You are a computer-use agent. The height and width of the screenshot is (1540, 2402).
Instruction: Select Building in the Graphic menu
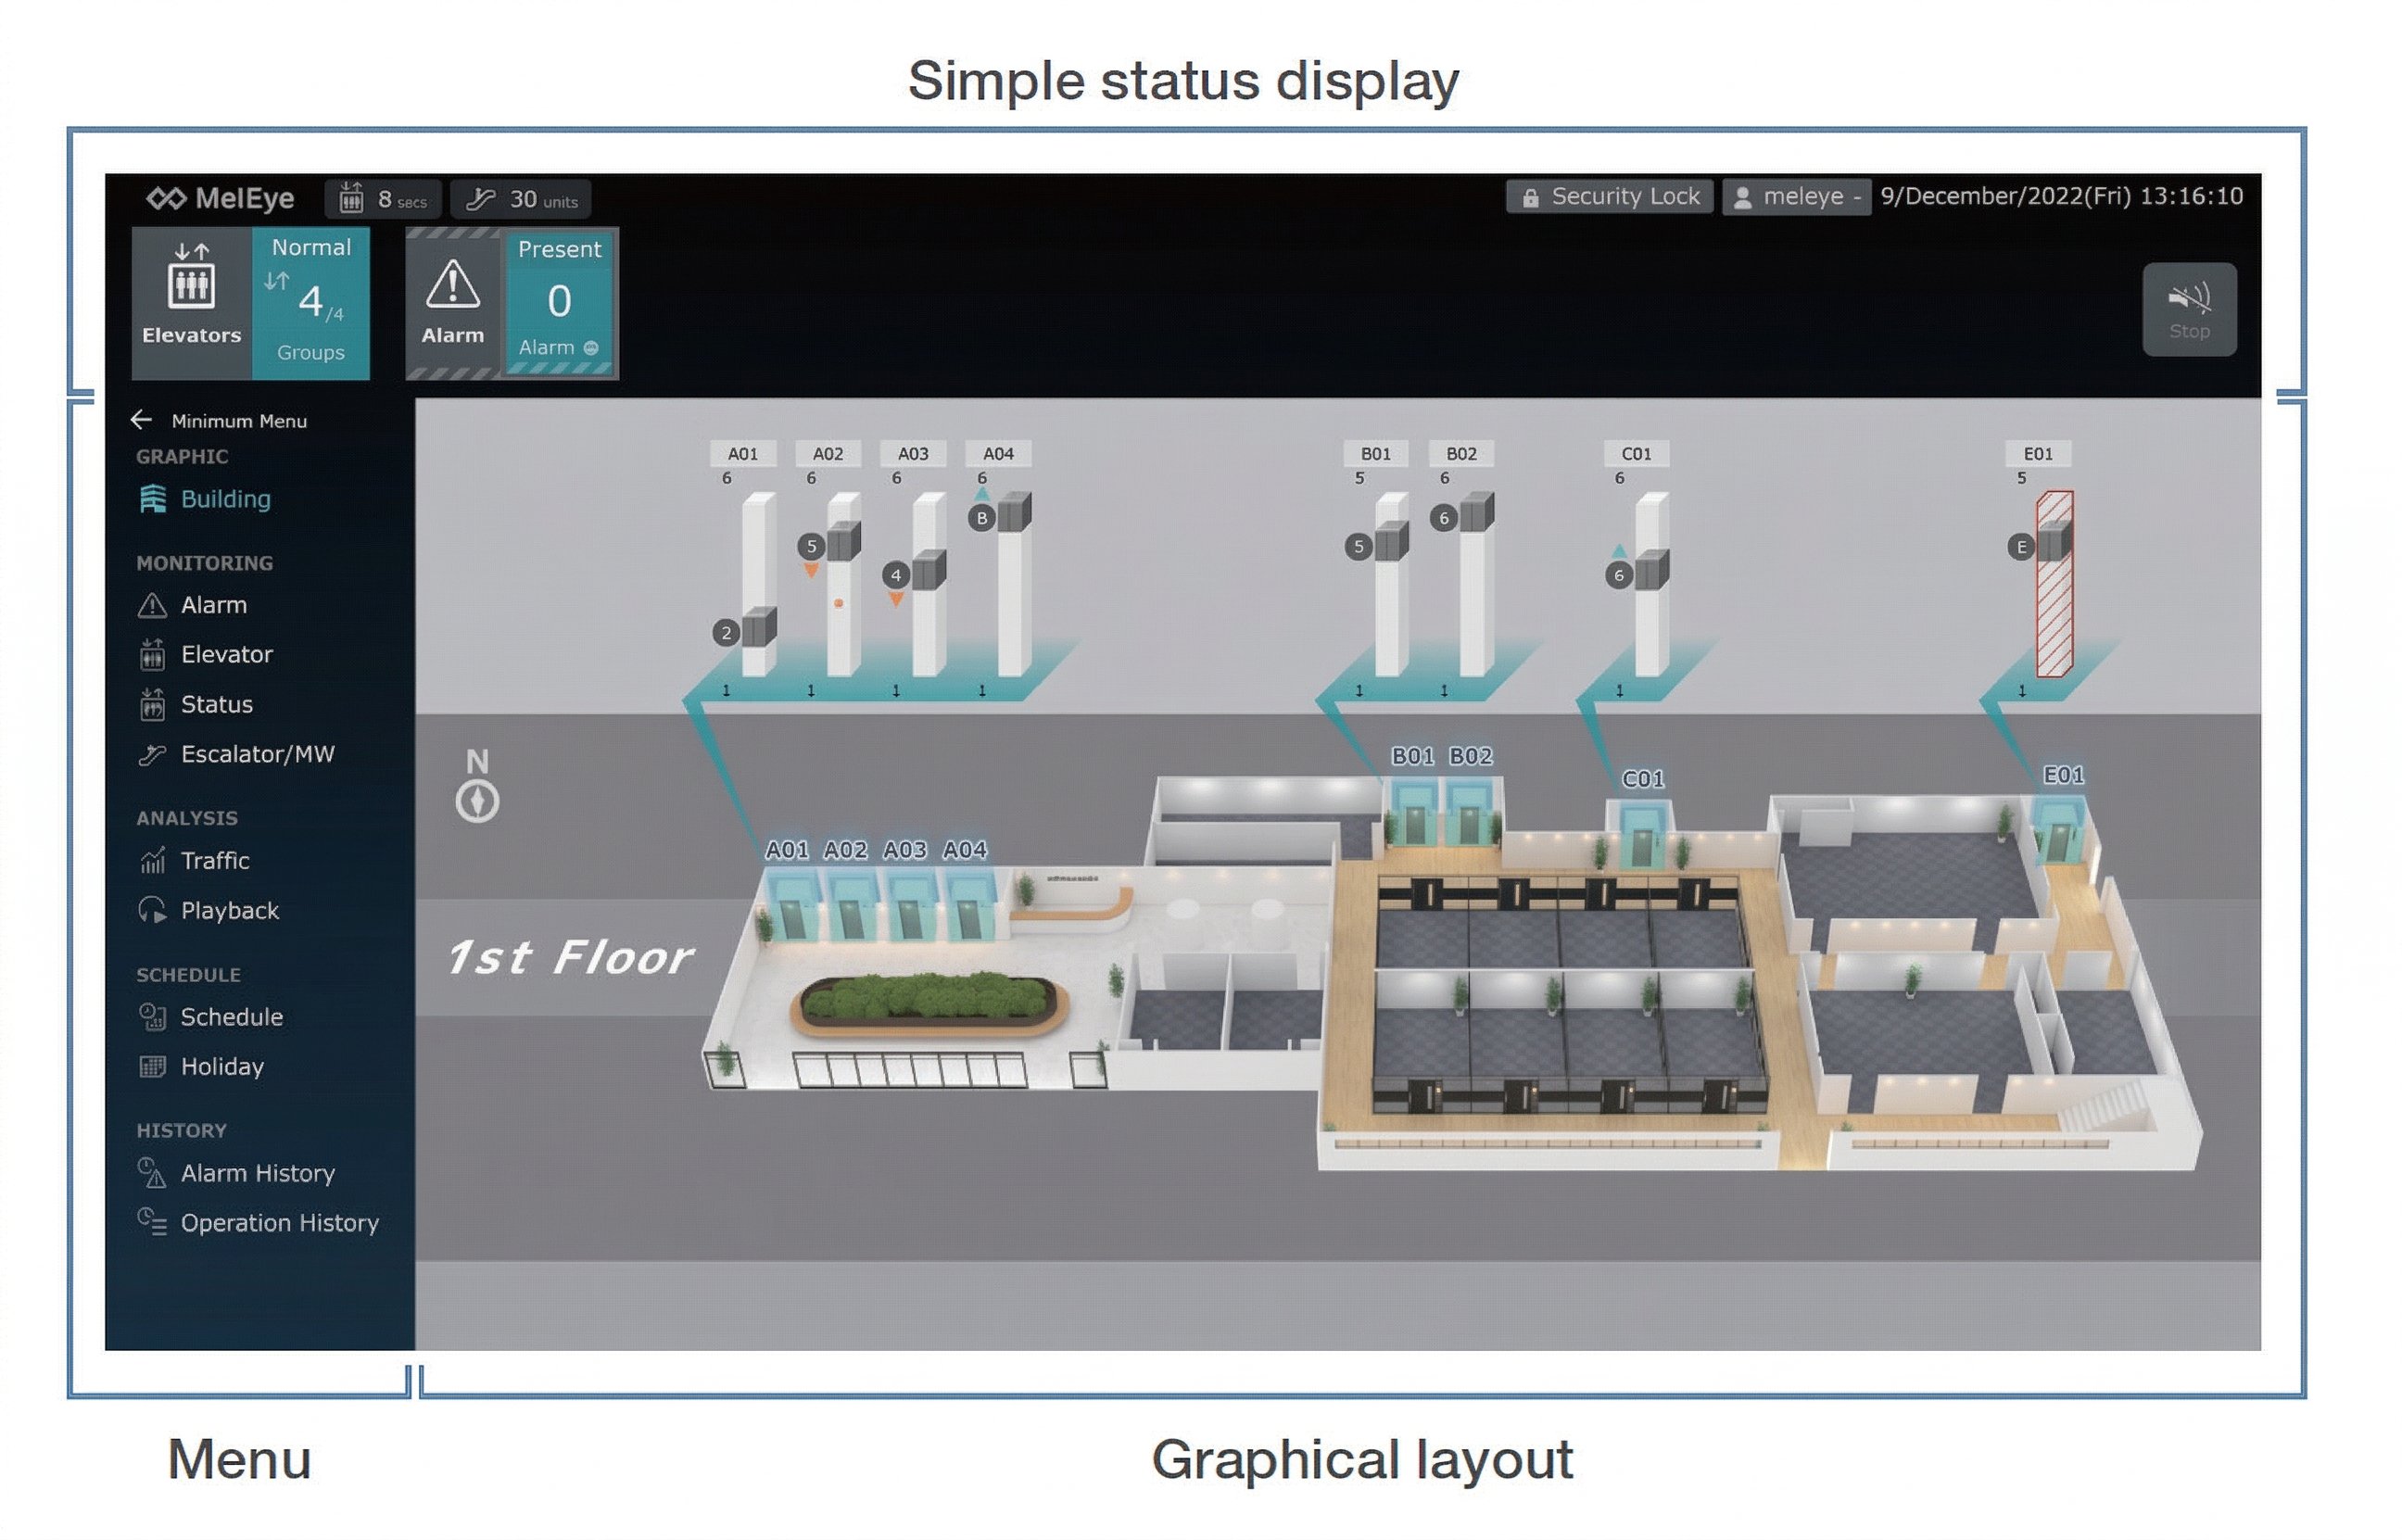tap(225, 499)
